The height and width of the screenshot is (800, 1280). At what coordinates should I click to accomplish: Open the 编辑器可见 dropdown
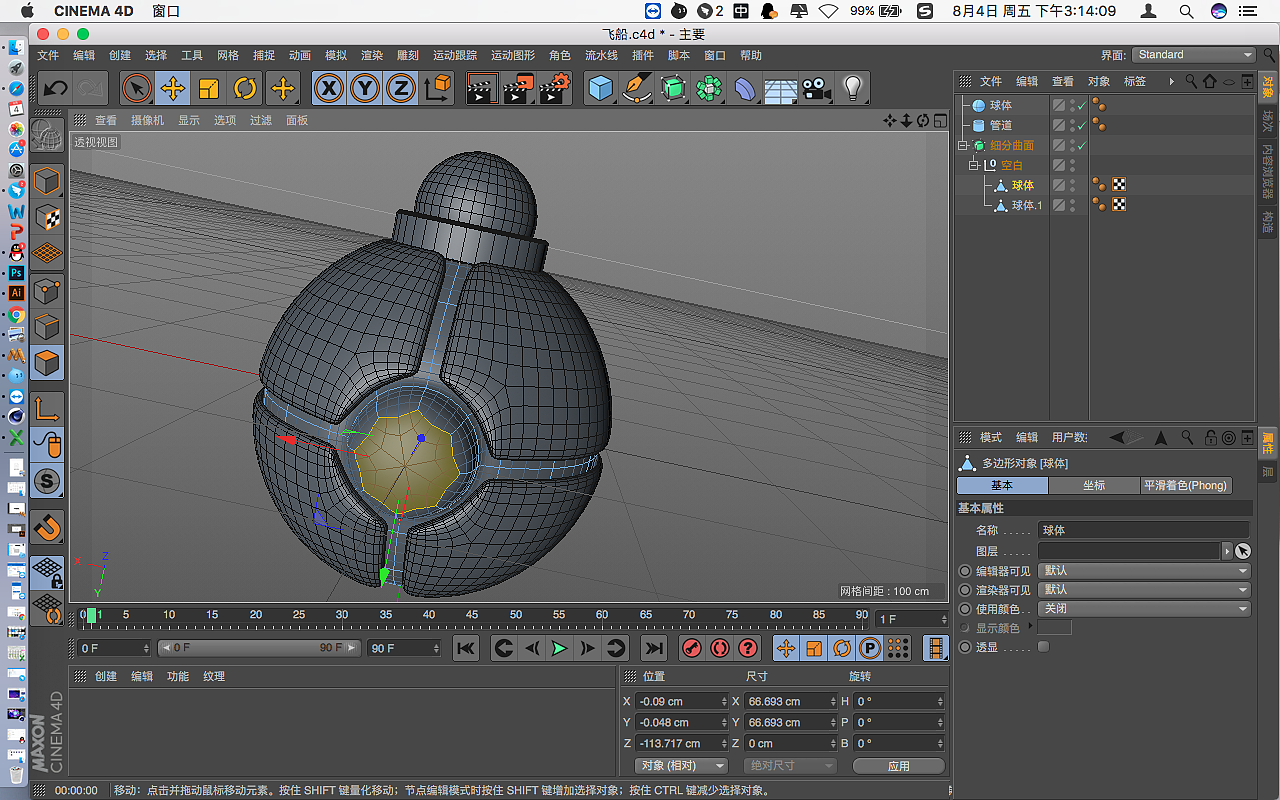(x=1144, y=571)
